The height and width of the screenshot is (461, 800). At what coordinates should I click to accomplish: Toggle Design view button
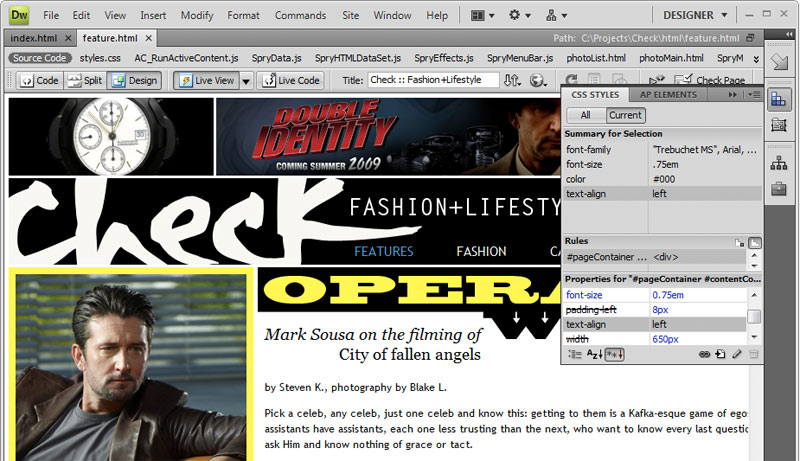coord(133,80)
